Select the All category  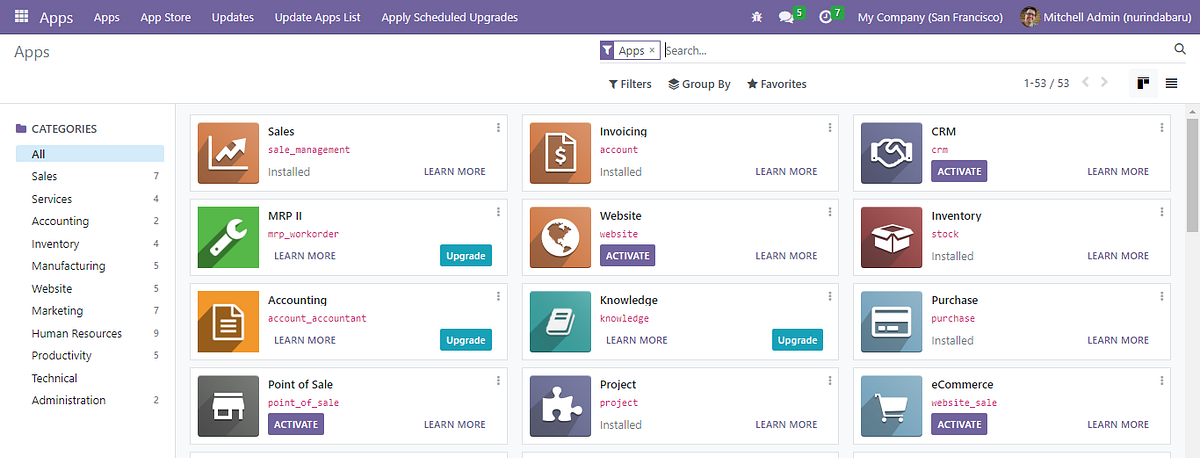pyautogui.click(x=90, y=154)
